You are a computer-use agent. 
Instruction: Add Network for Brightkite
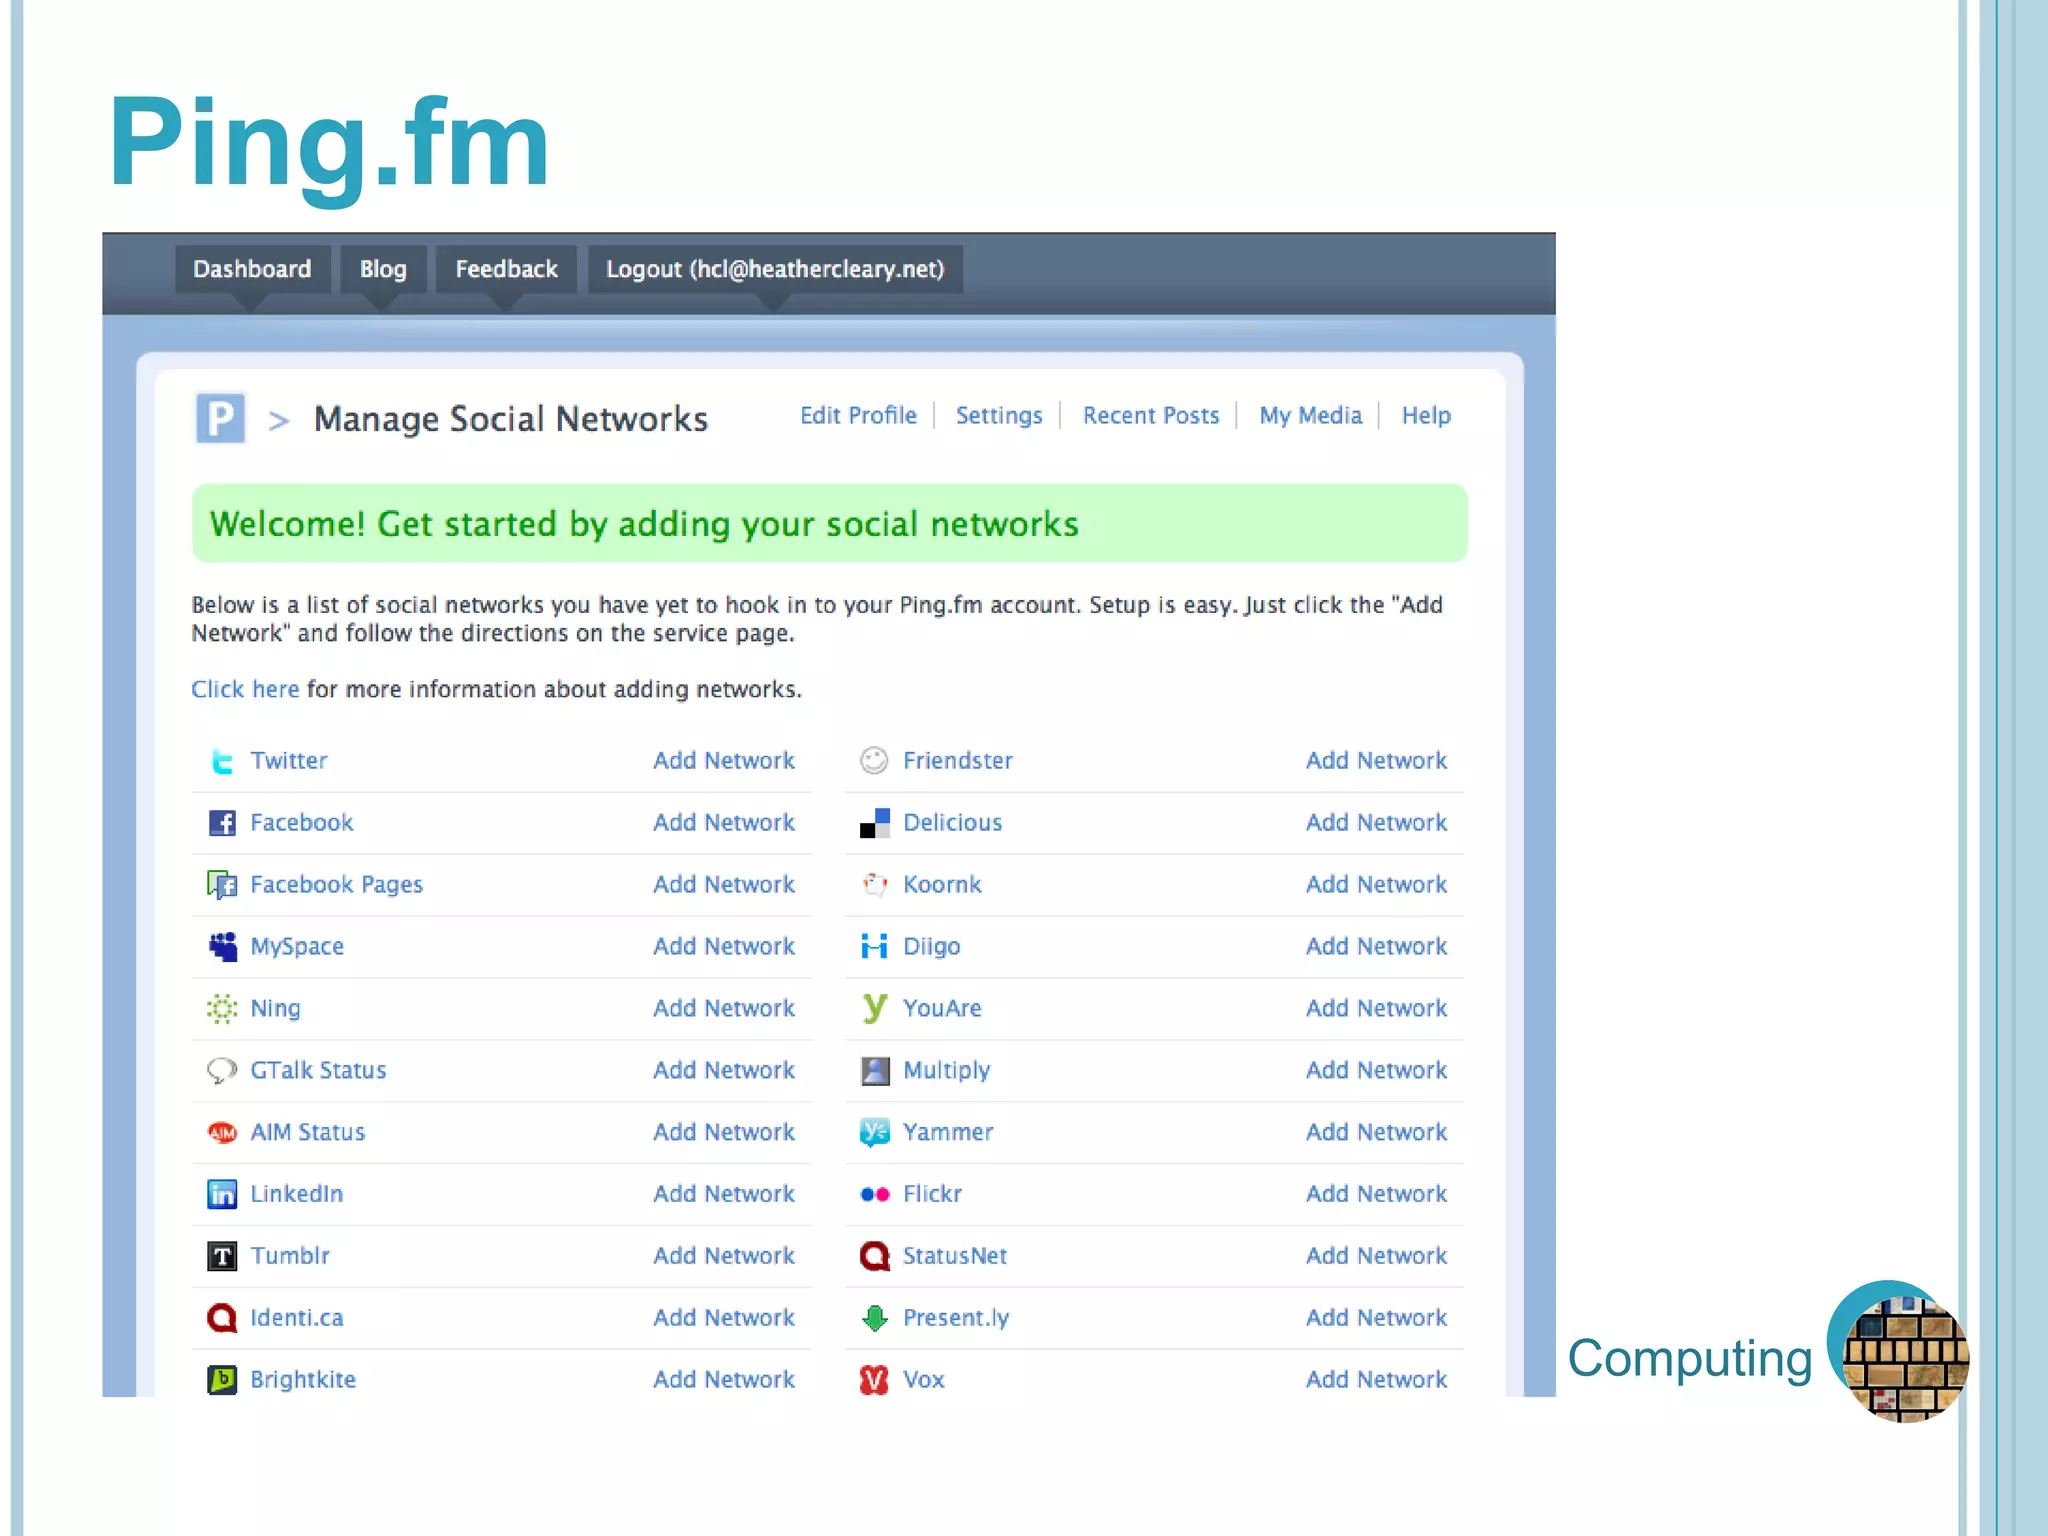[724, 1380]
